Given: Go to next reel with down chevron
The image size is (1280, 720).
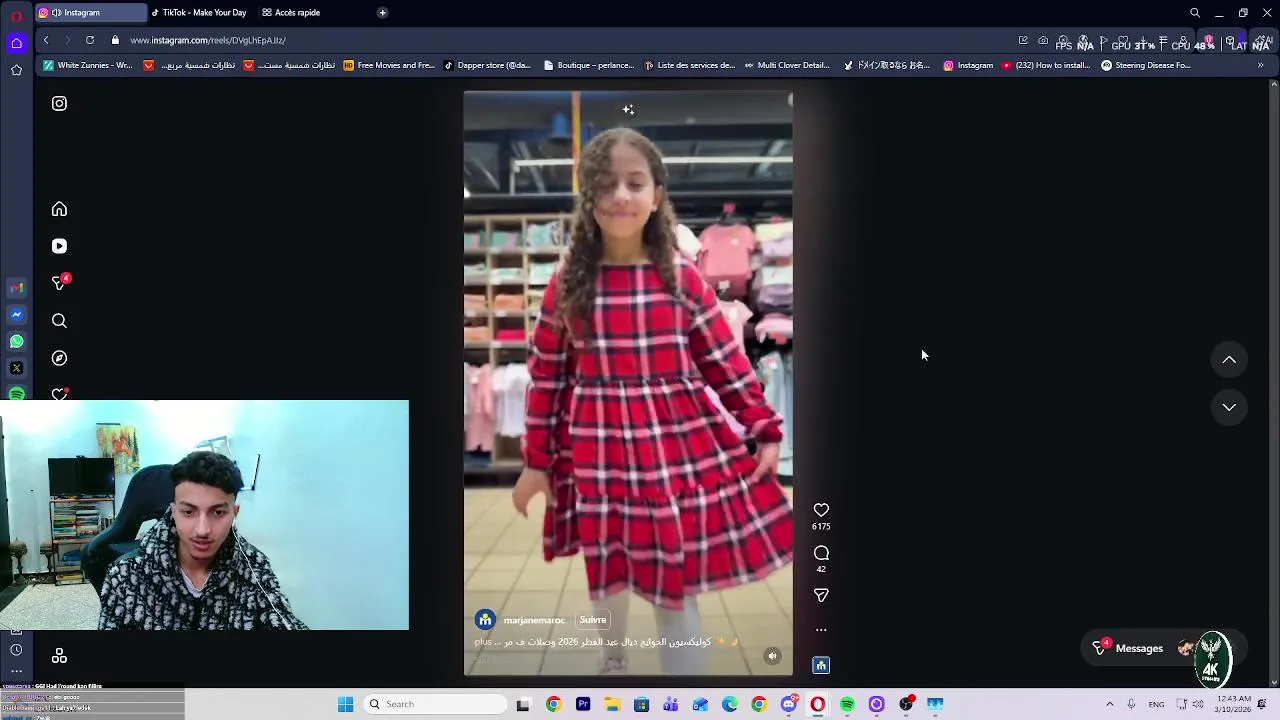Looking at the screenshot, I should pos(1229,407).
